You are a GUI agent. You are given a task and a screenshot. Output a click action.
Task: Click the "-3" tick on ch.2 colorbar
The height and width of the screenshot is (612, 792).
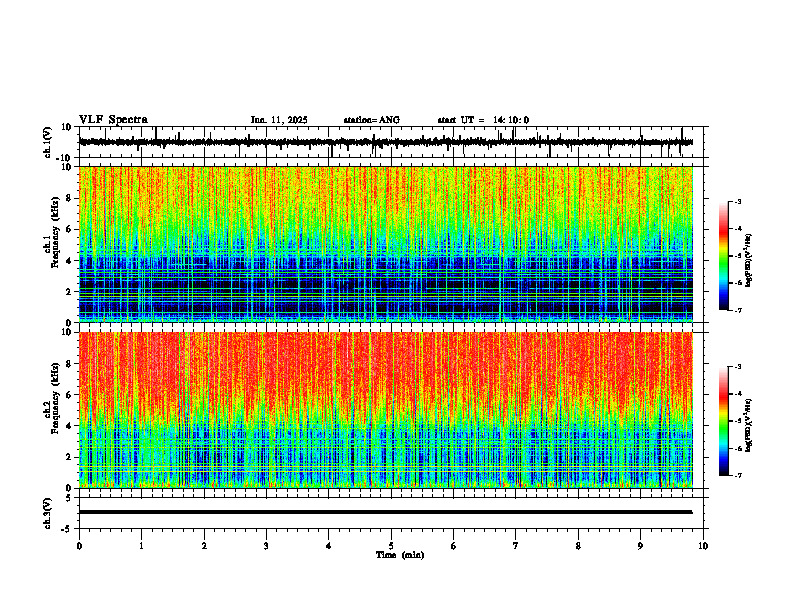coord(738,367)
